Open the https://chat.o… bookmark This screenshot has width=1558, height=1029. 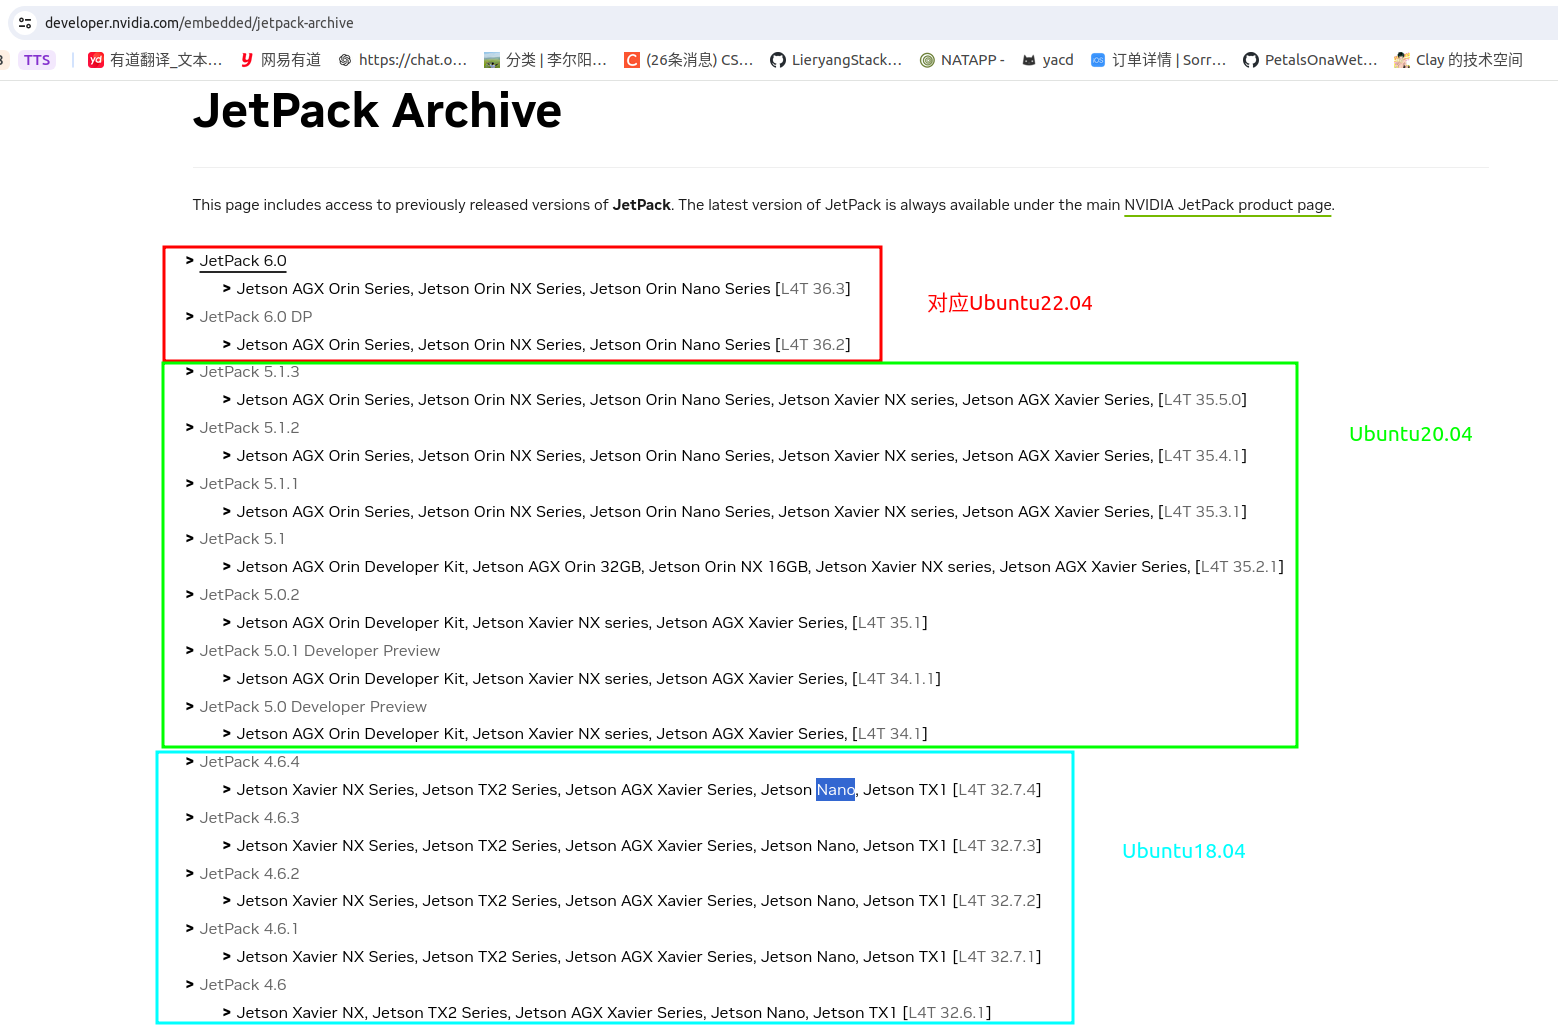402,60
